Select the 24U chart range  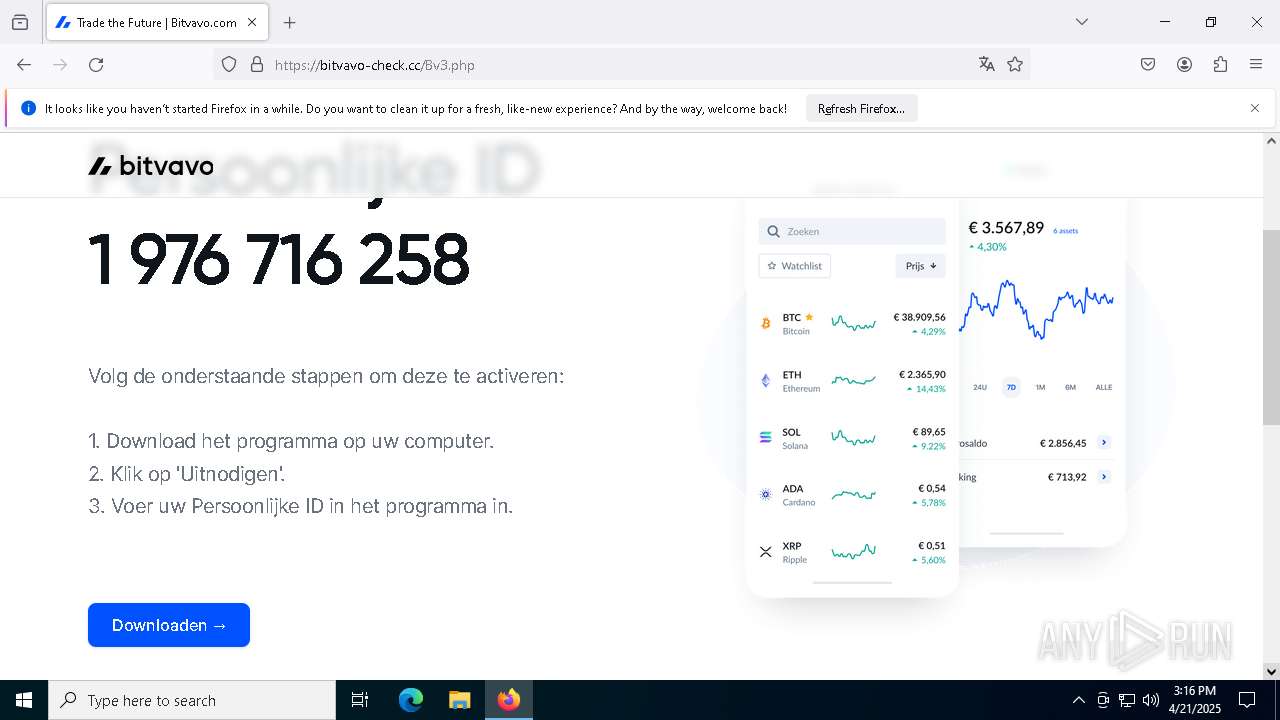pos(980,387)
